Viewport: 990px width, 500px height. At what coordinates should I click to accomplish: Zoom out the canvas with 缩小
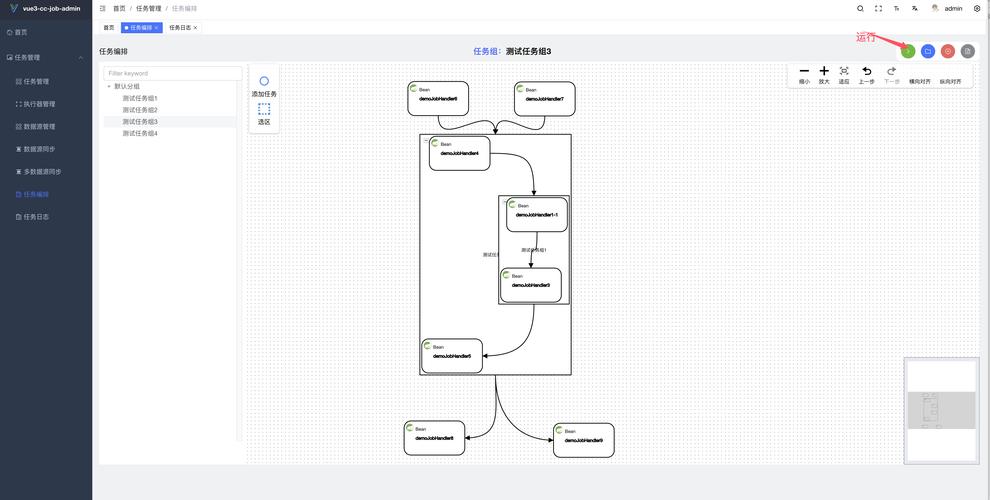pos(804,74)
